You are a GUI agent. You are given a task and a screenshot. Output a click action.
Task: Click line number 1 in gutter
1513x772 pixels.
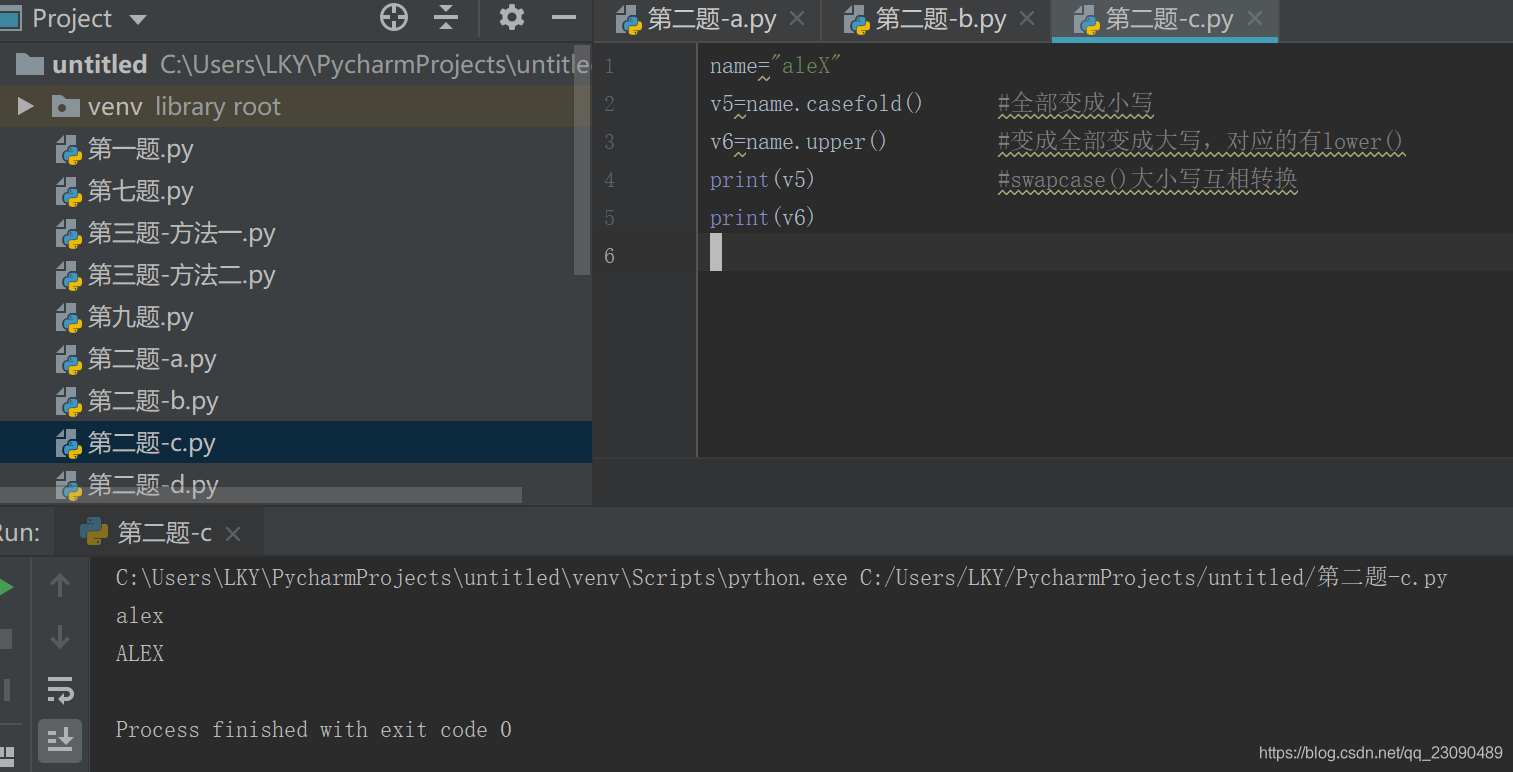[x=609, y=66]
